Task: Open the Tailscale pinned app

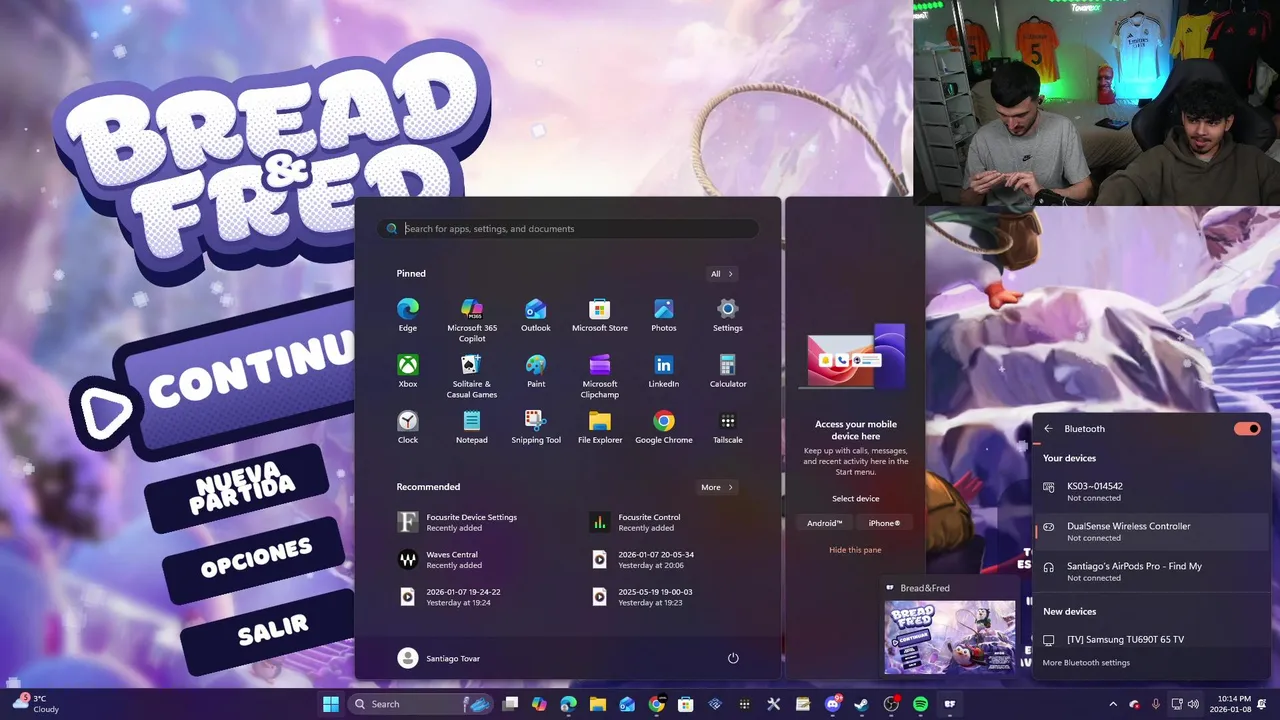Action: tap(728, 426)
